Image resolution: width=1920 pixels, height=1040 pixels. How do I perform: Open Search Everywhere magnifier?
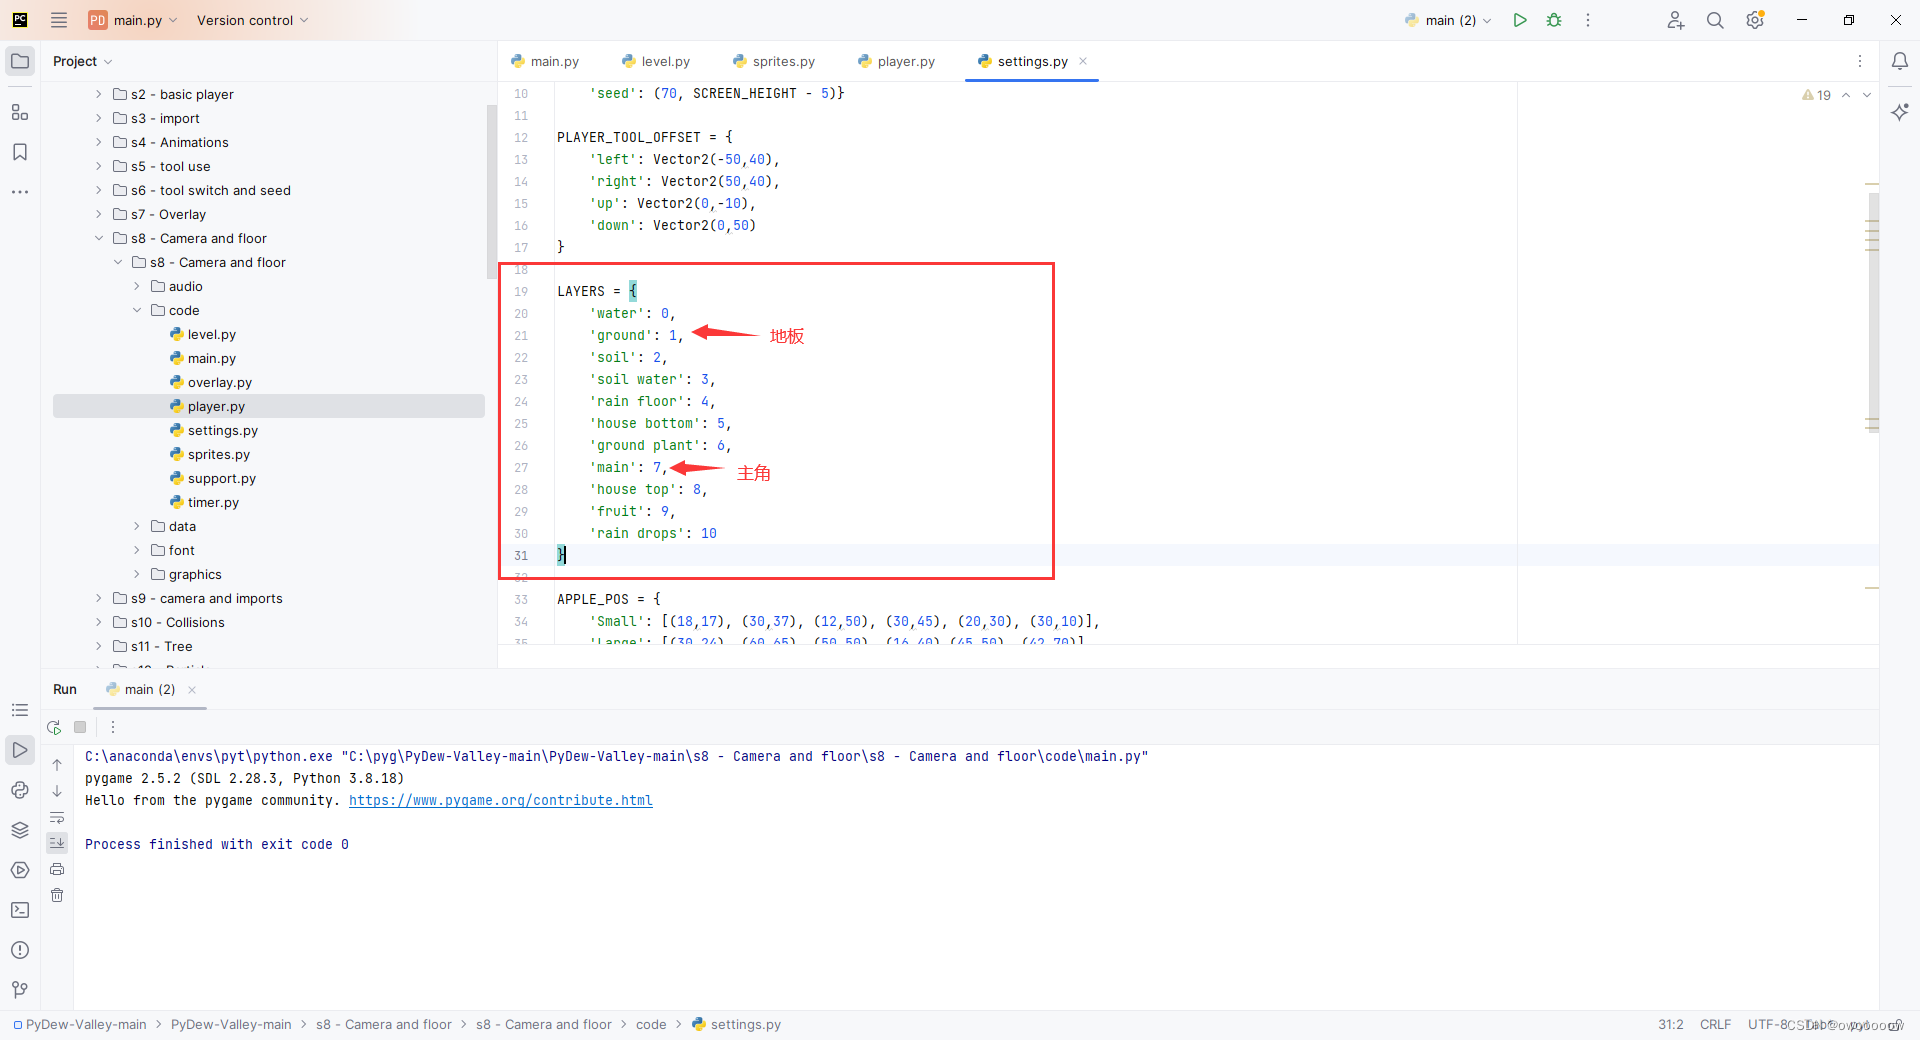1715,20
